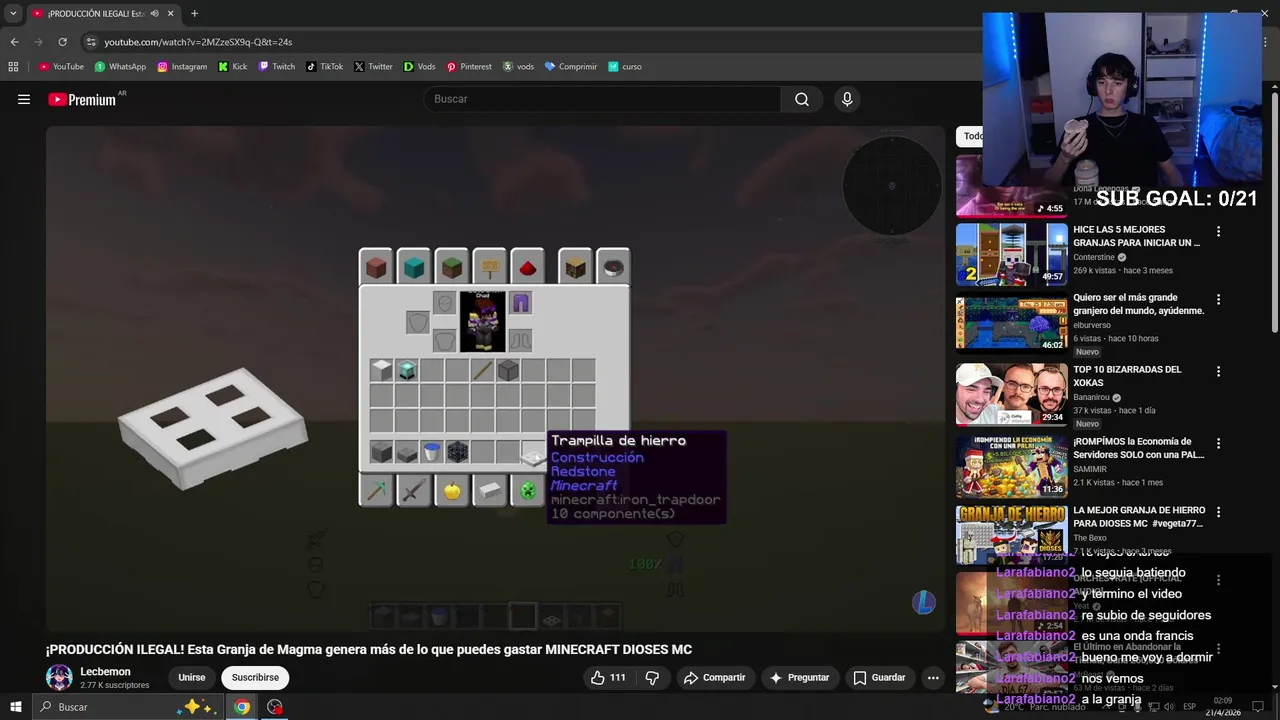1280x720 pixels.
Task: Save video with Guardar button
Action: point(879,677)
